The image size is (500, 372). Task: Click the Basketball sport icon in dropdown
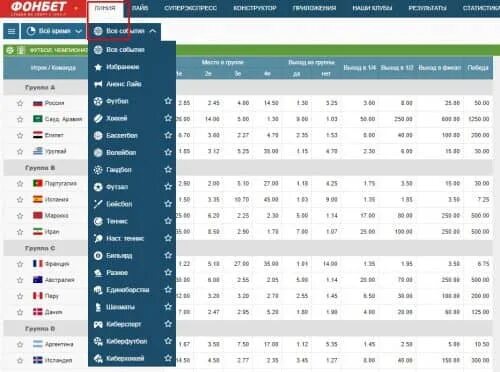pos(98,135)
